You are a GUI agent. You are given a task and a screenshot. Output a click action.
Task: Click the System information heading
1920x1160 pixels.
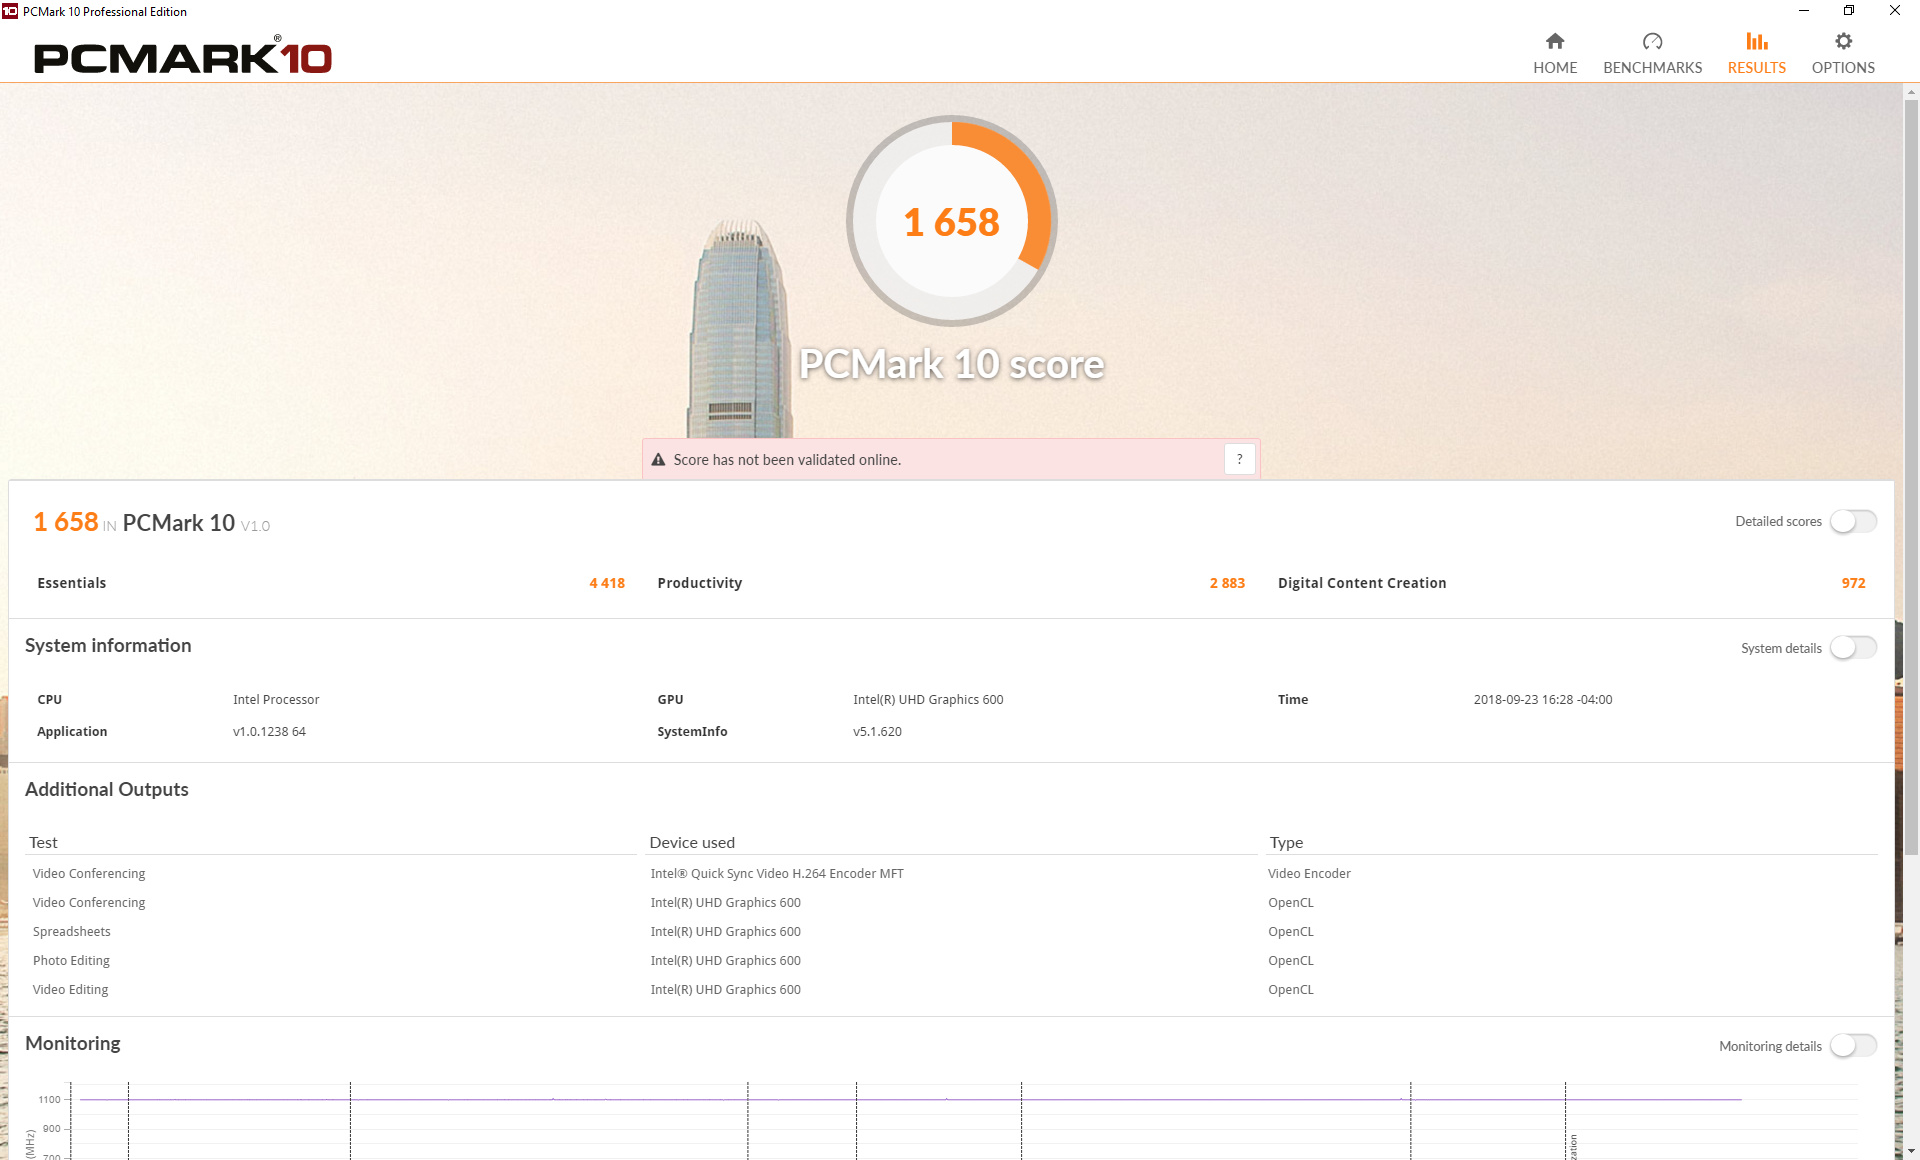pyautogui.click(x=108, y=646)
